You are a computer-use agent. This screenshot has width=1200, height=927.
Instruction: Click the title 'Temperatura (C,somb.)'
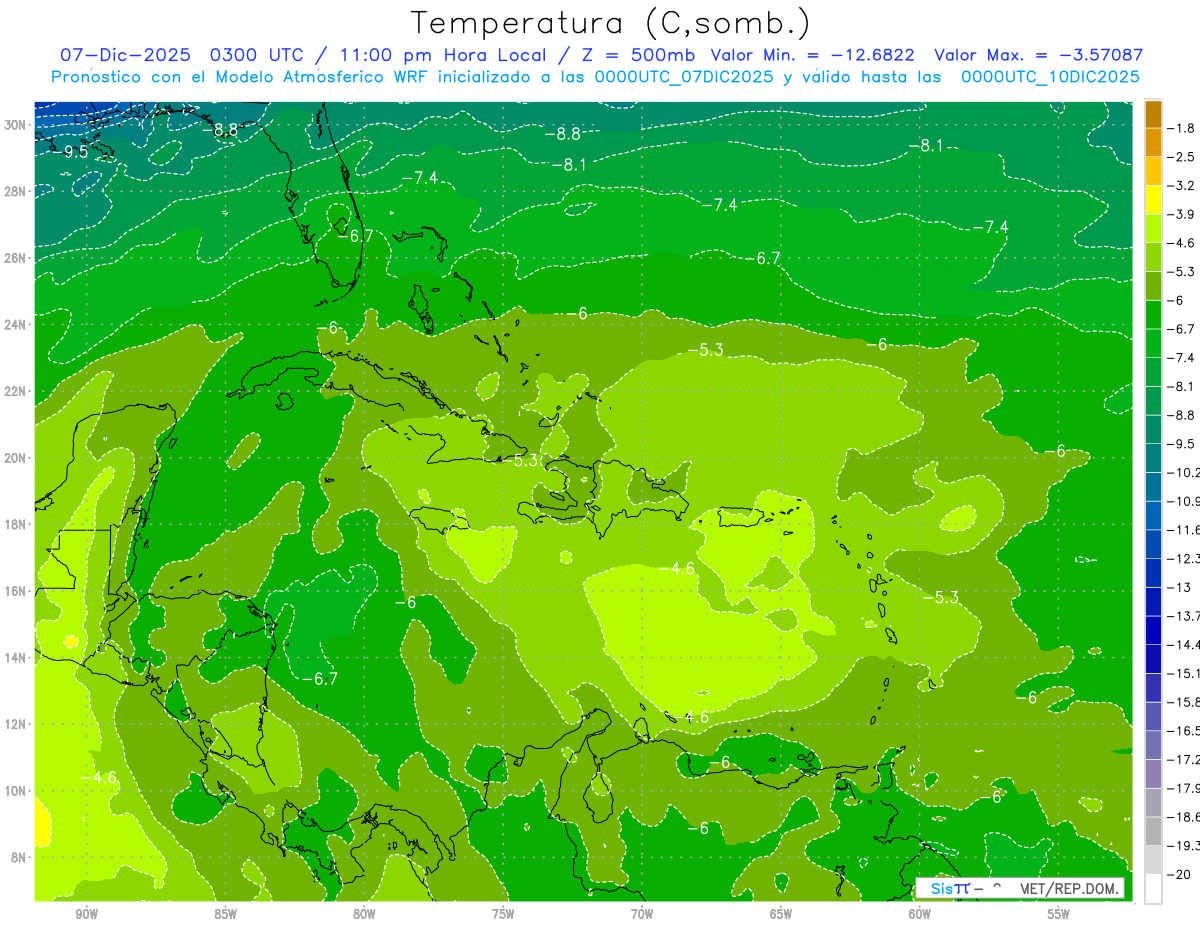pos(611,23)
